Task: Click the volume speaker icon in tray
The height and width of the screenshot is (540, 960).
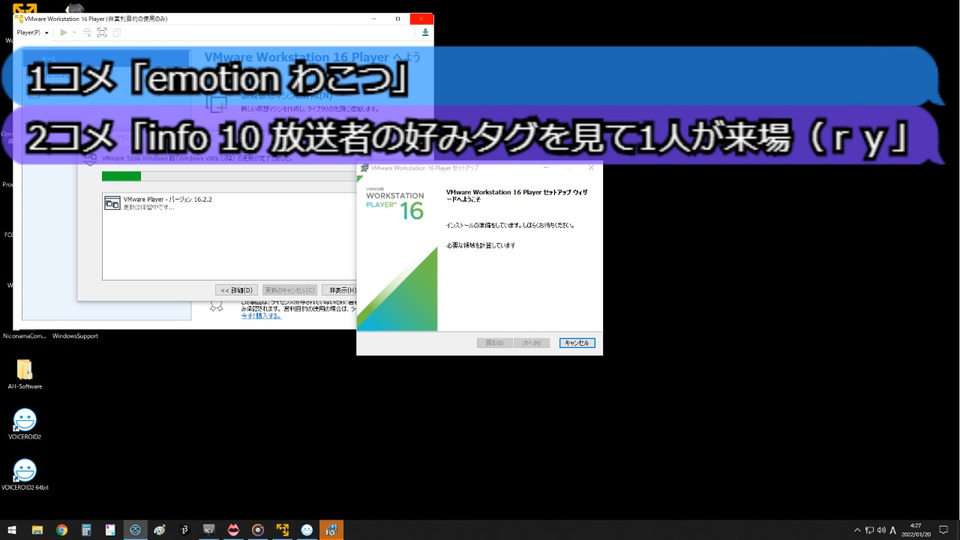Action: (x=881, y=530)
